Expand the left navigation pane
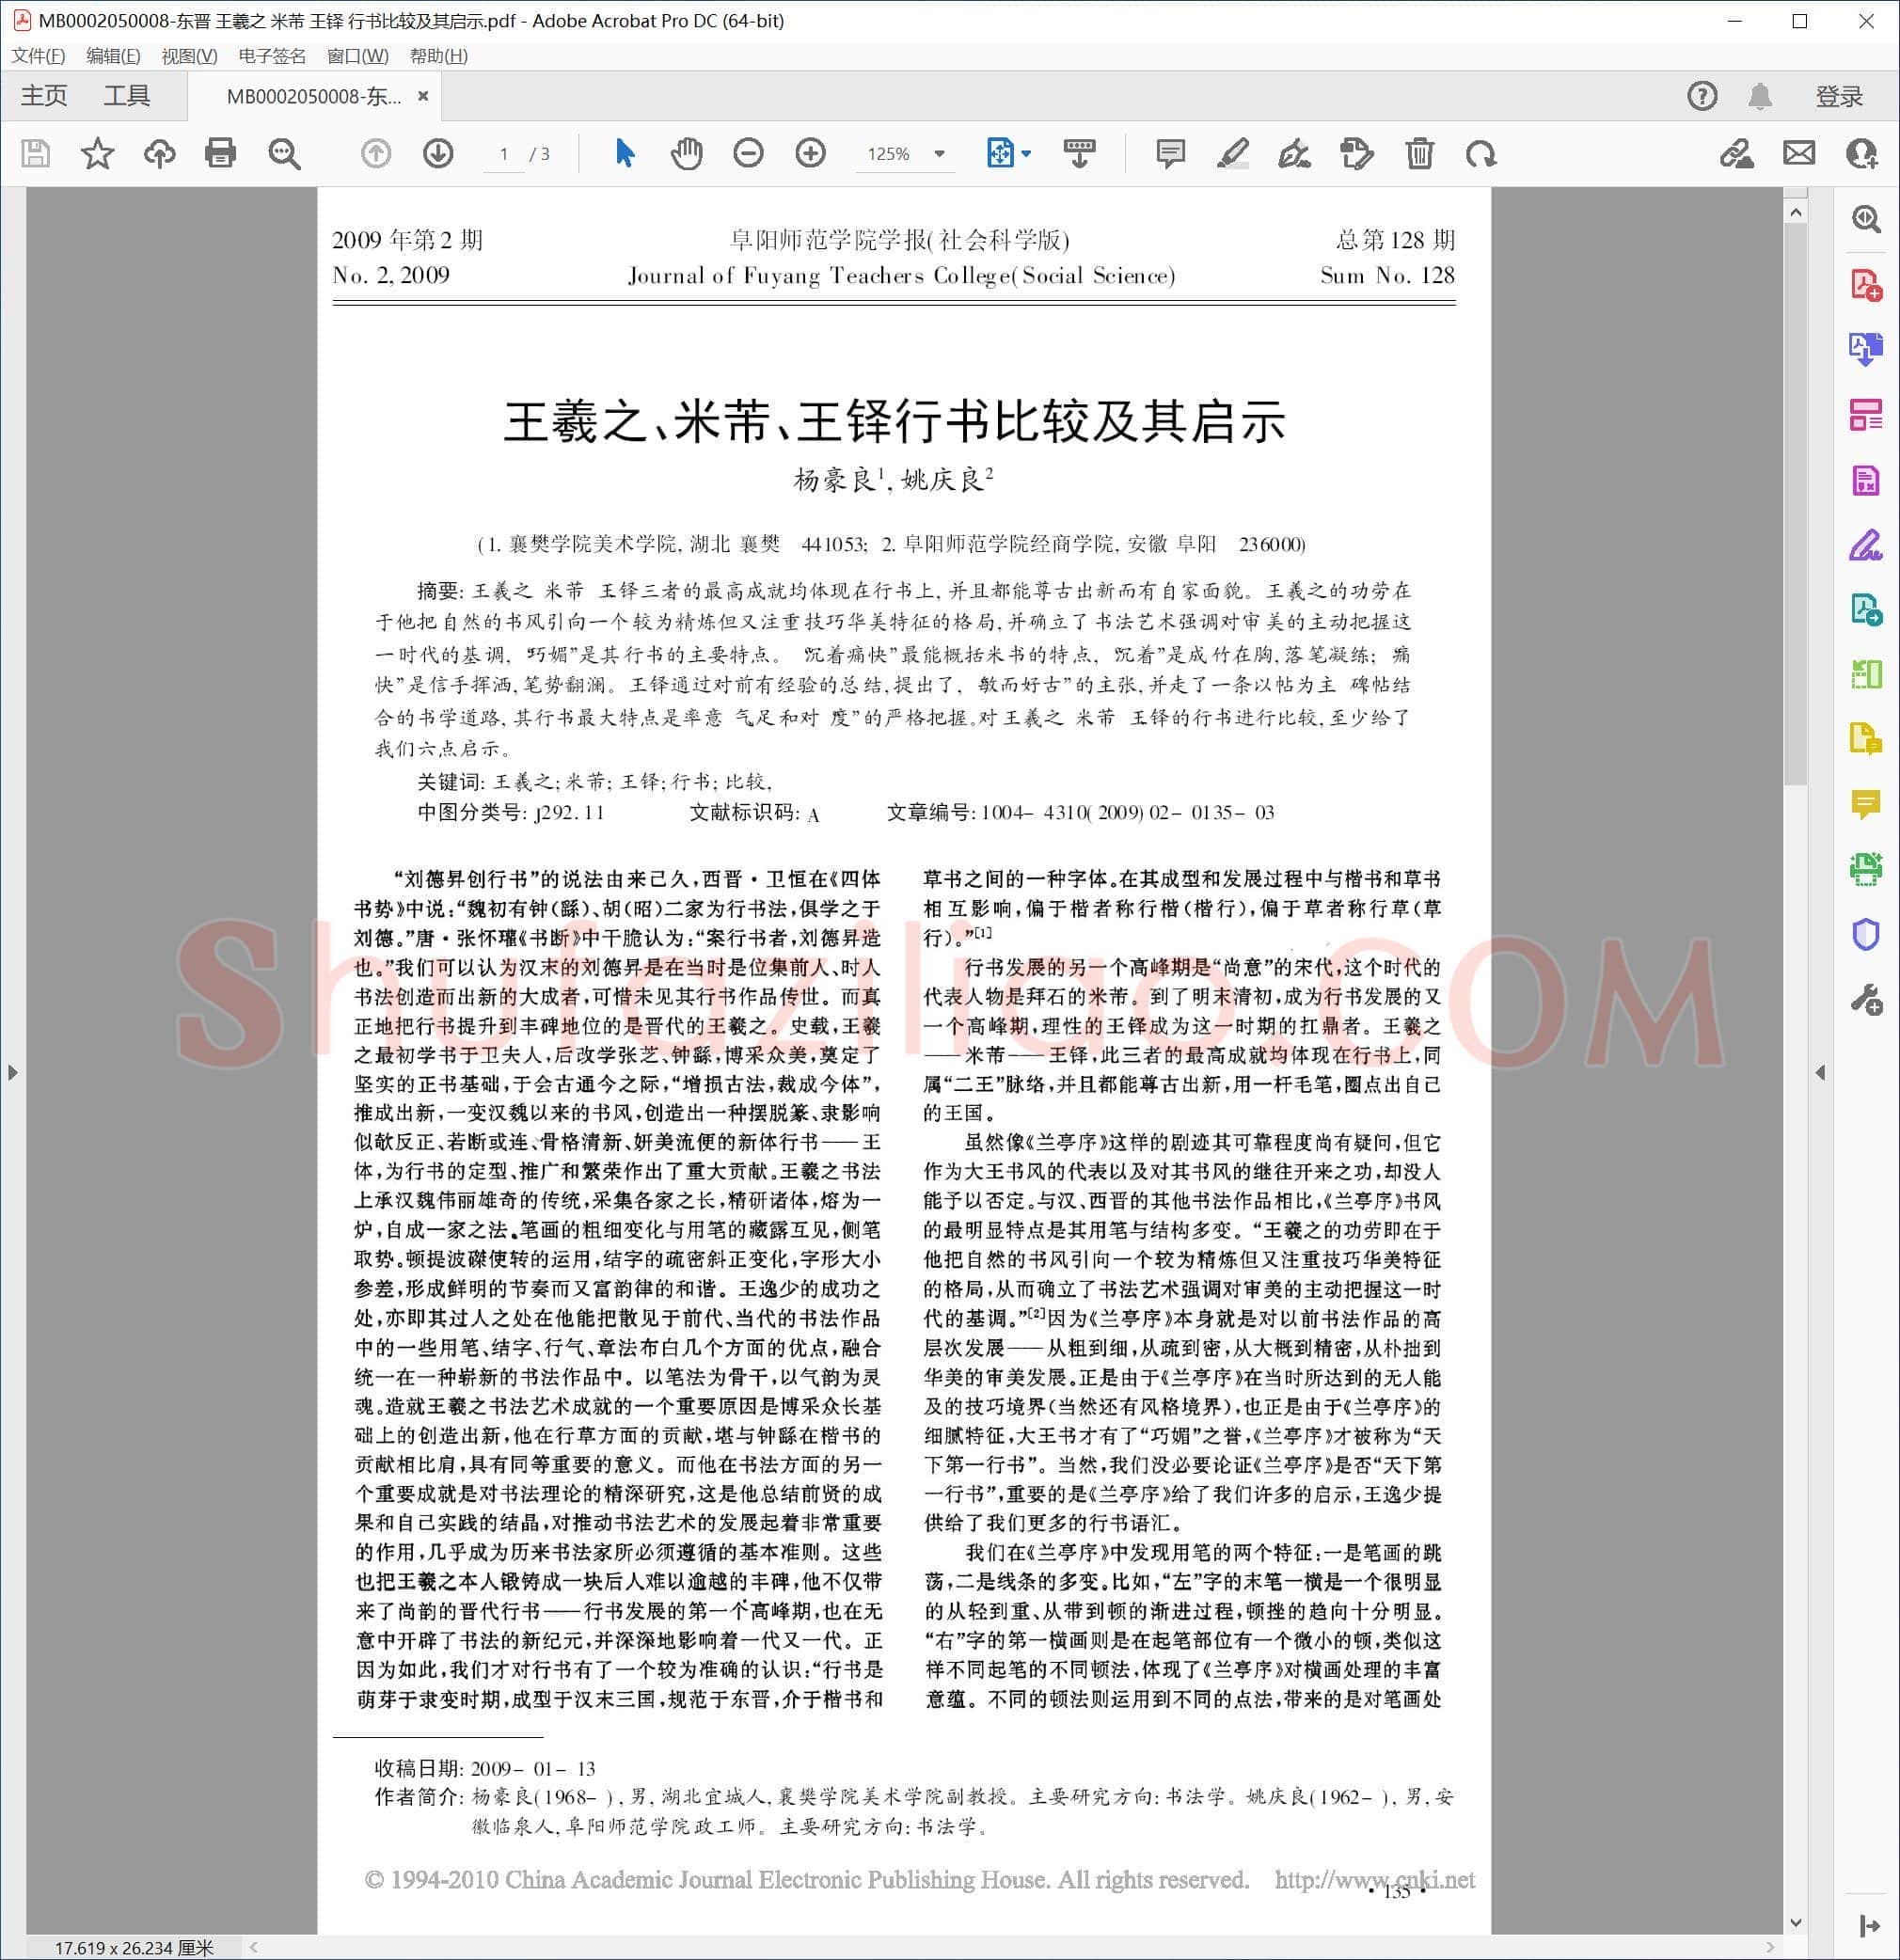The width and height of the screenshot is (1900, 1960). pos(12,1072)
